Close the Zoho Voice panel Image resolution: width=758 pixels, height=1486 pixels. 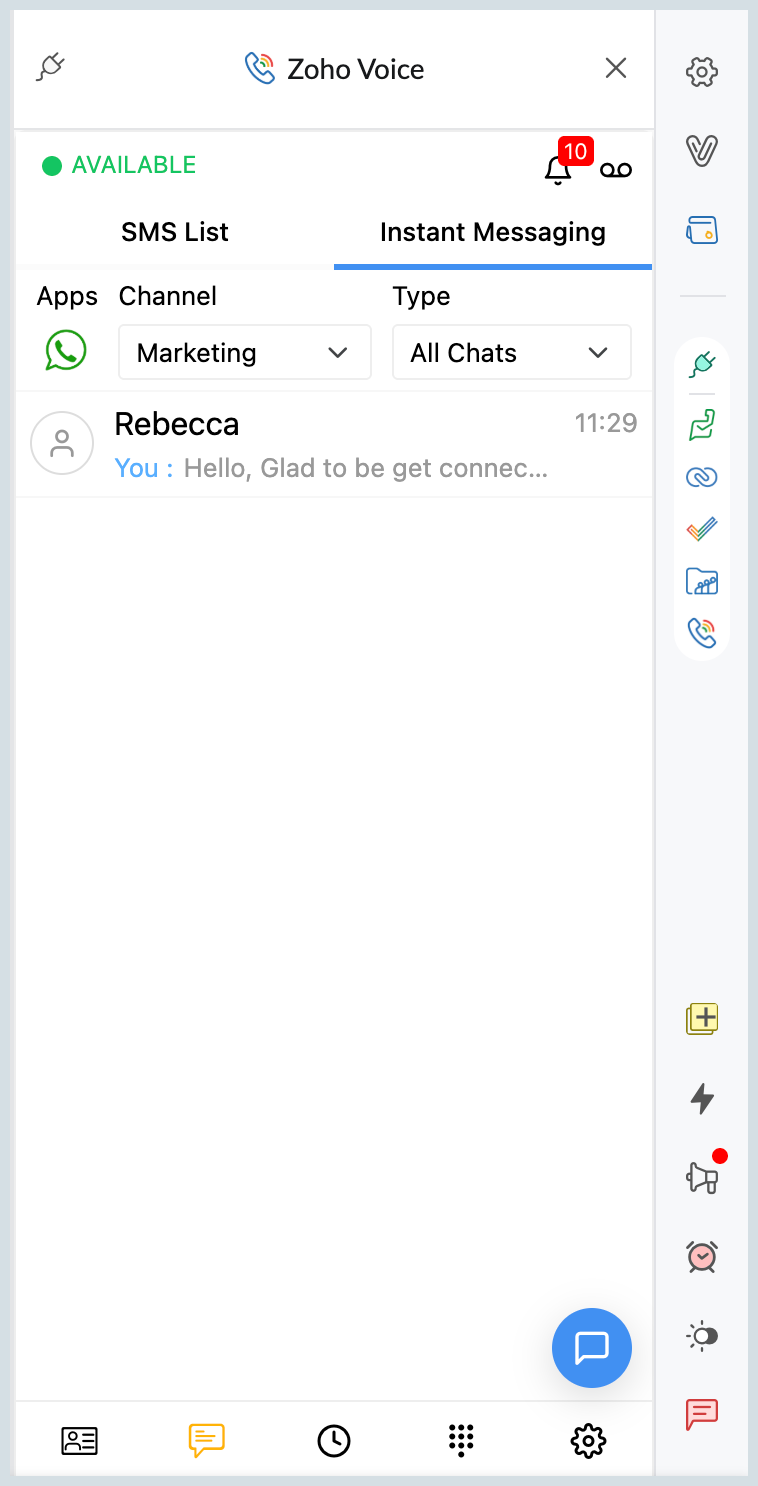click(616, 68)
